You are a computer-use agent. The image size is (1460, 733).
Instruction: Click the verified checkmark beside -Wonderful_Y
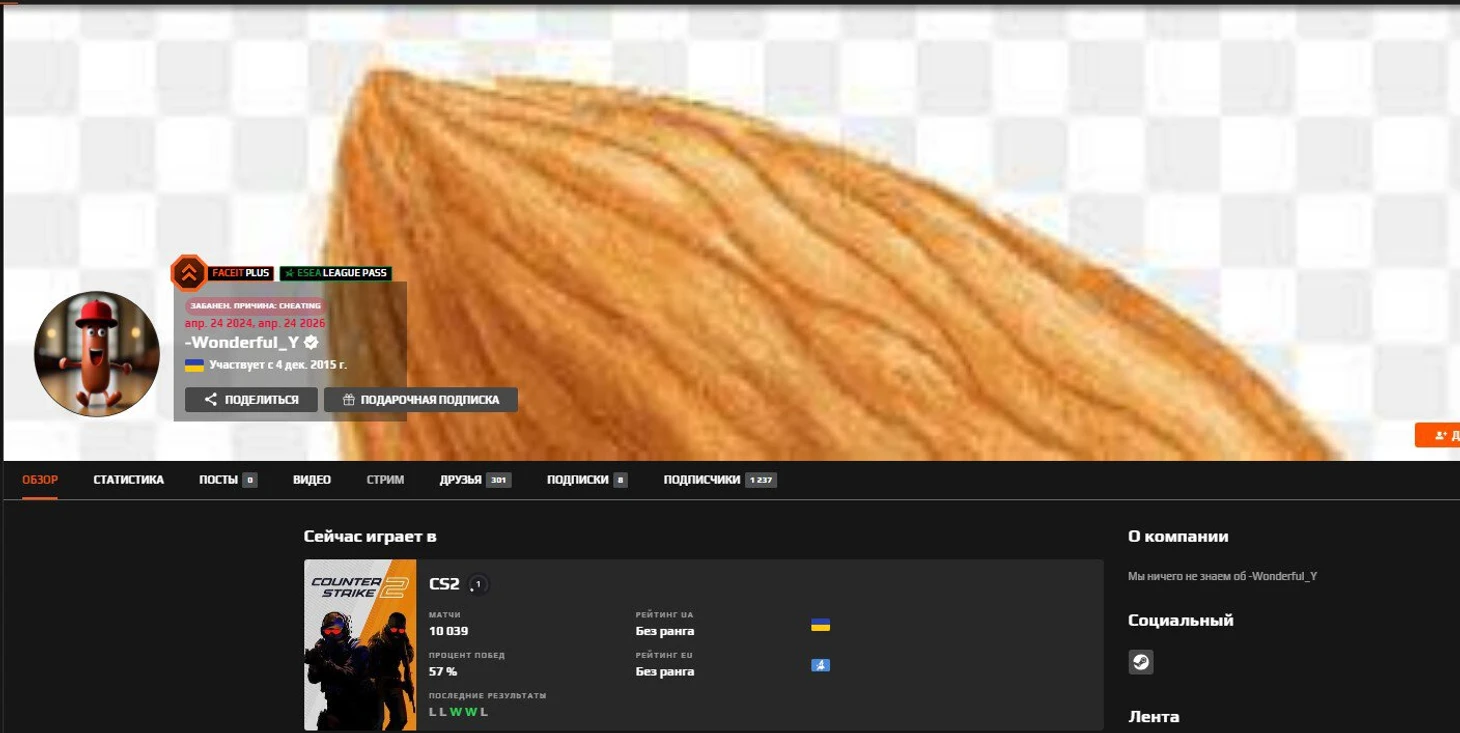click(312, 342)
